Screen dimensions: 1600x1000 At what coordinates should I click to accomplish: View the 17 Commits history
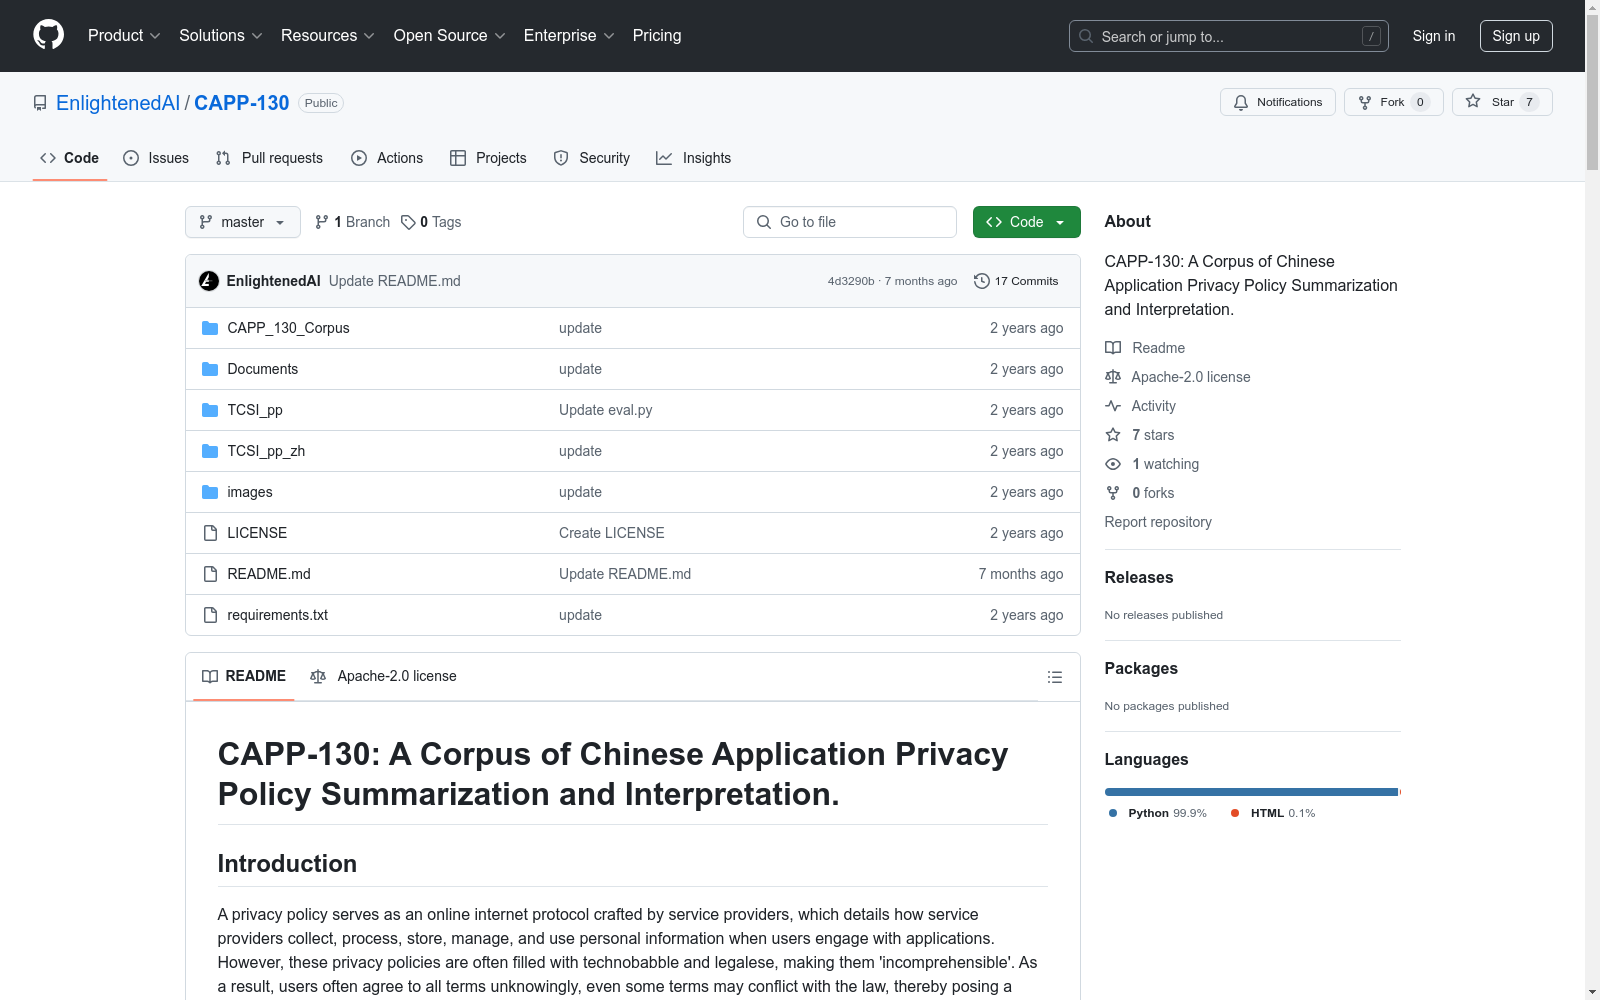[x=1016, y=281]
